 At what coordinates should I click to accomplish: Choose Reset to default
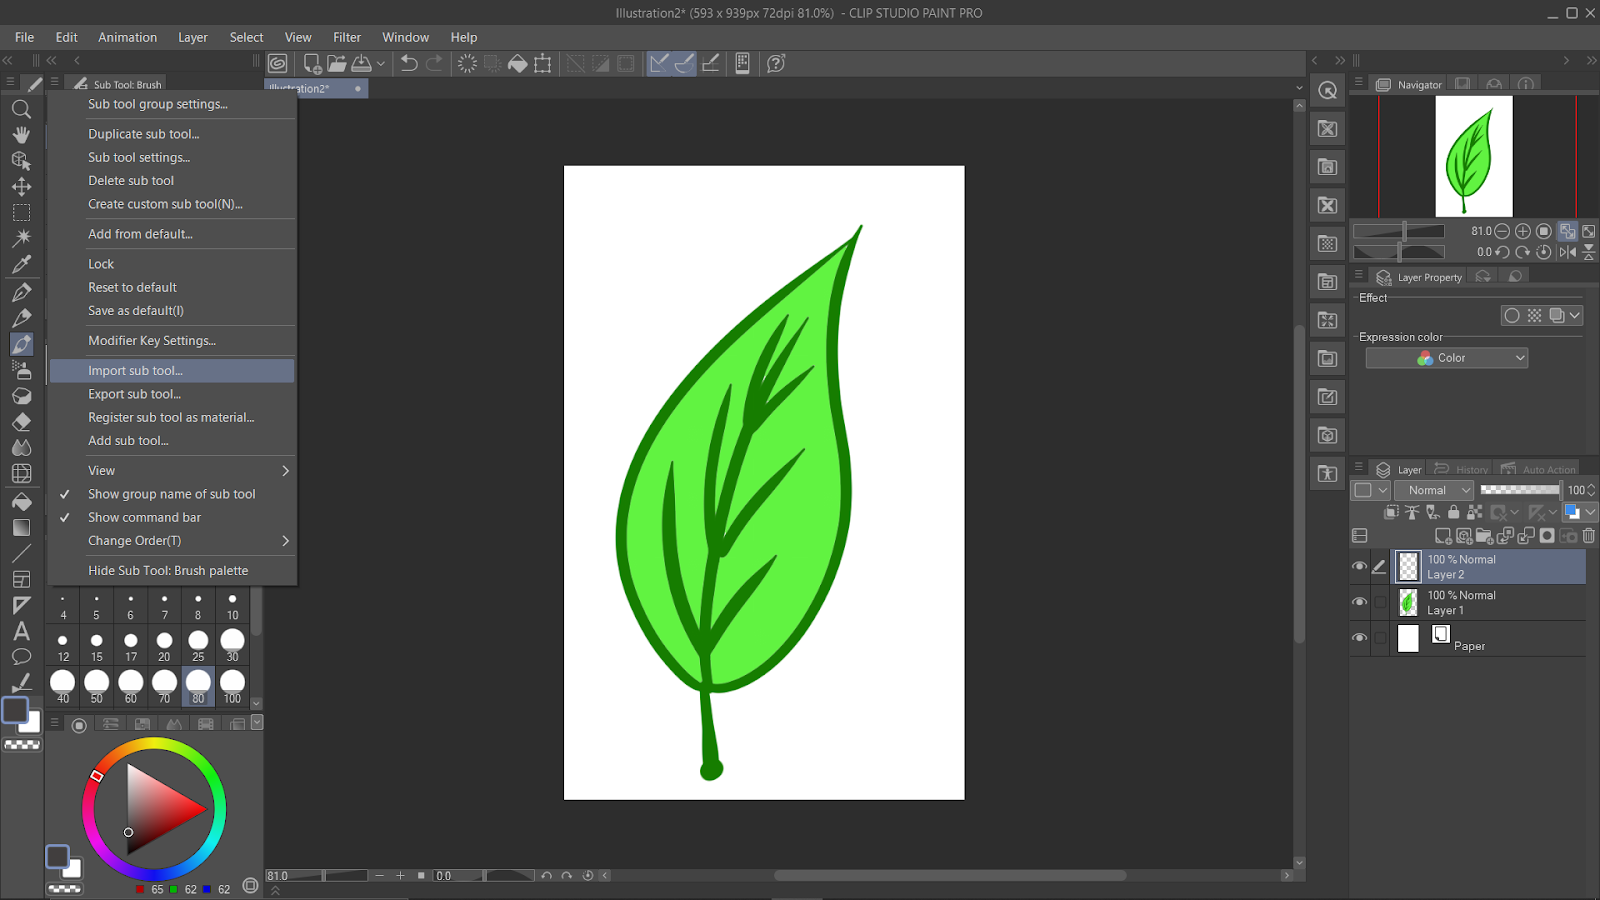point(172,287)
